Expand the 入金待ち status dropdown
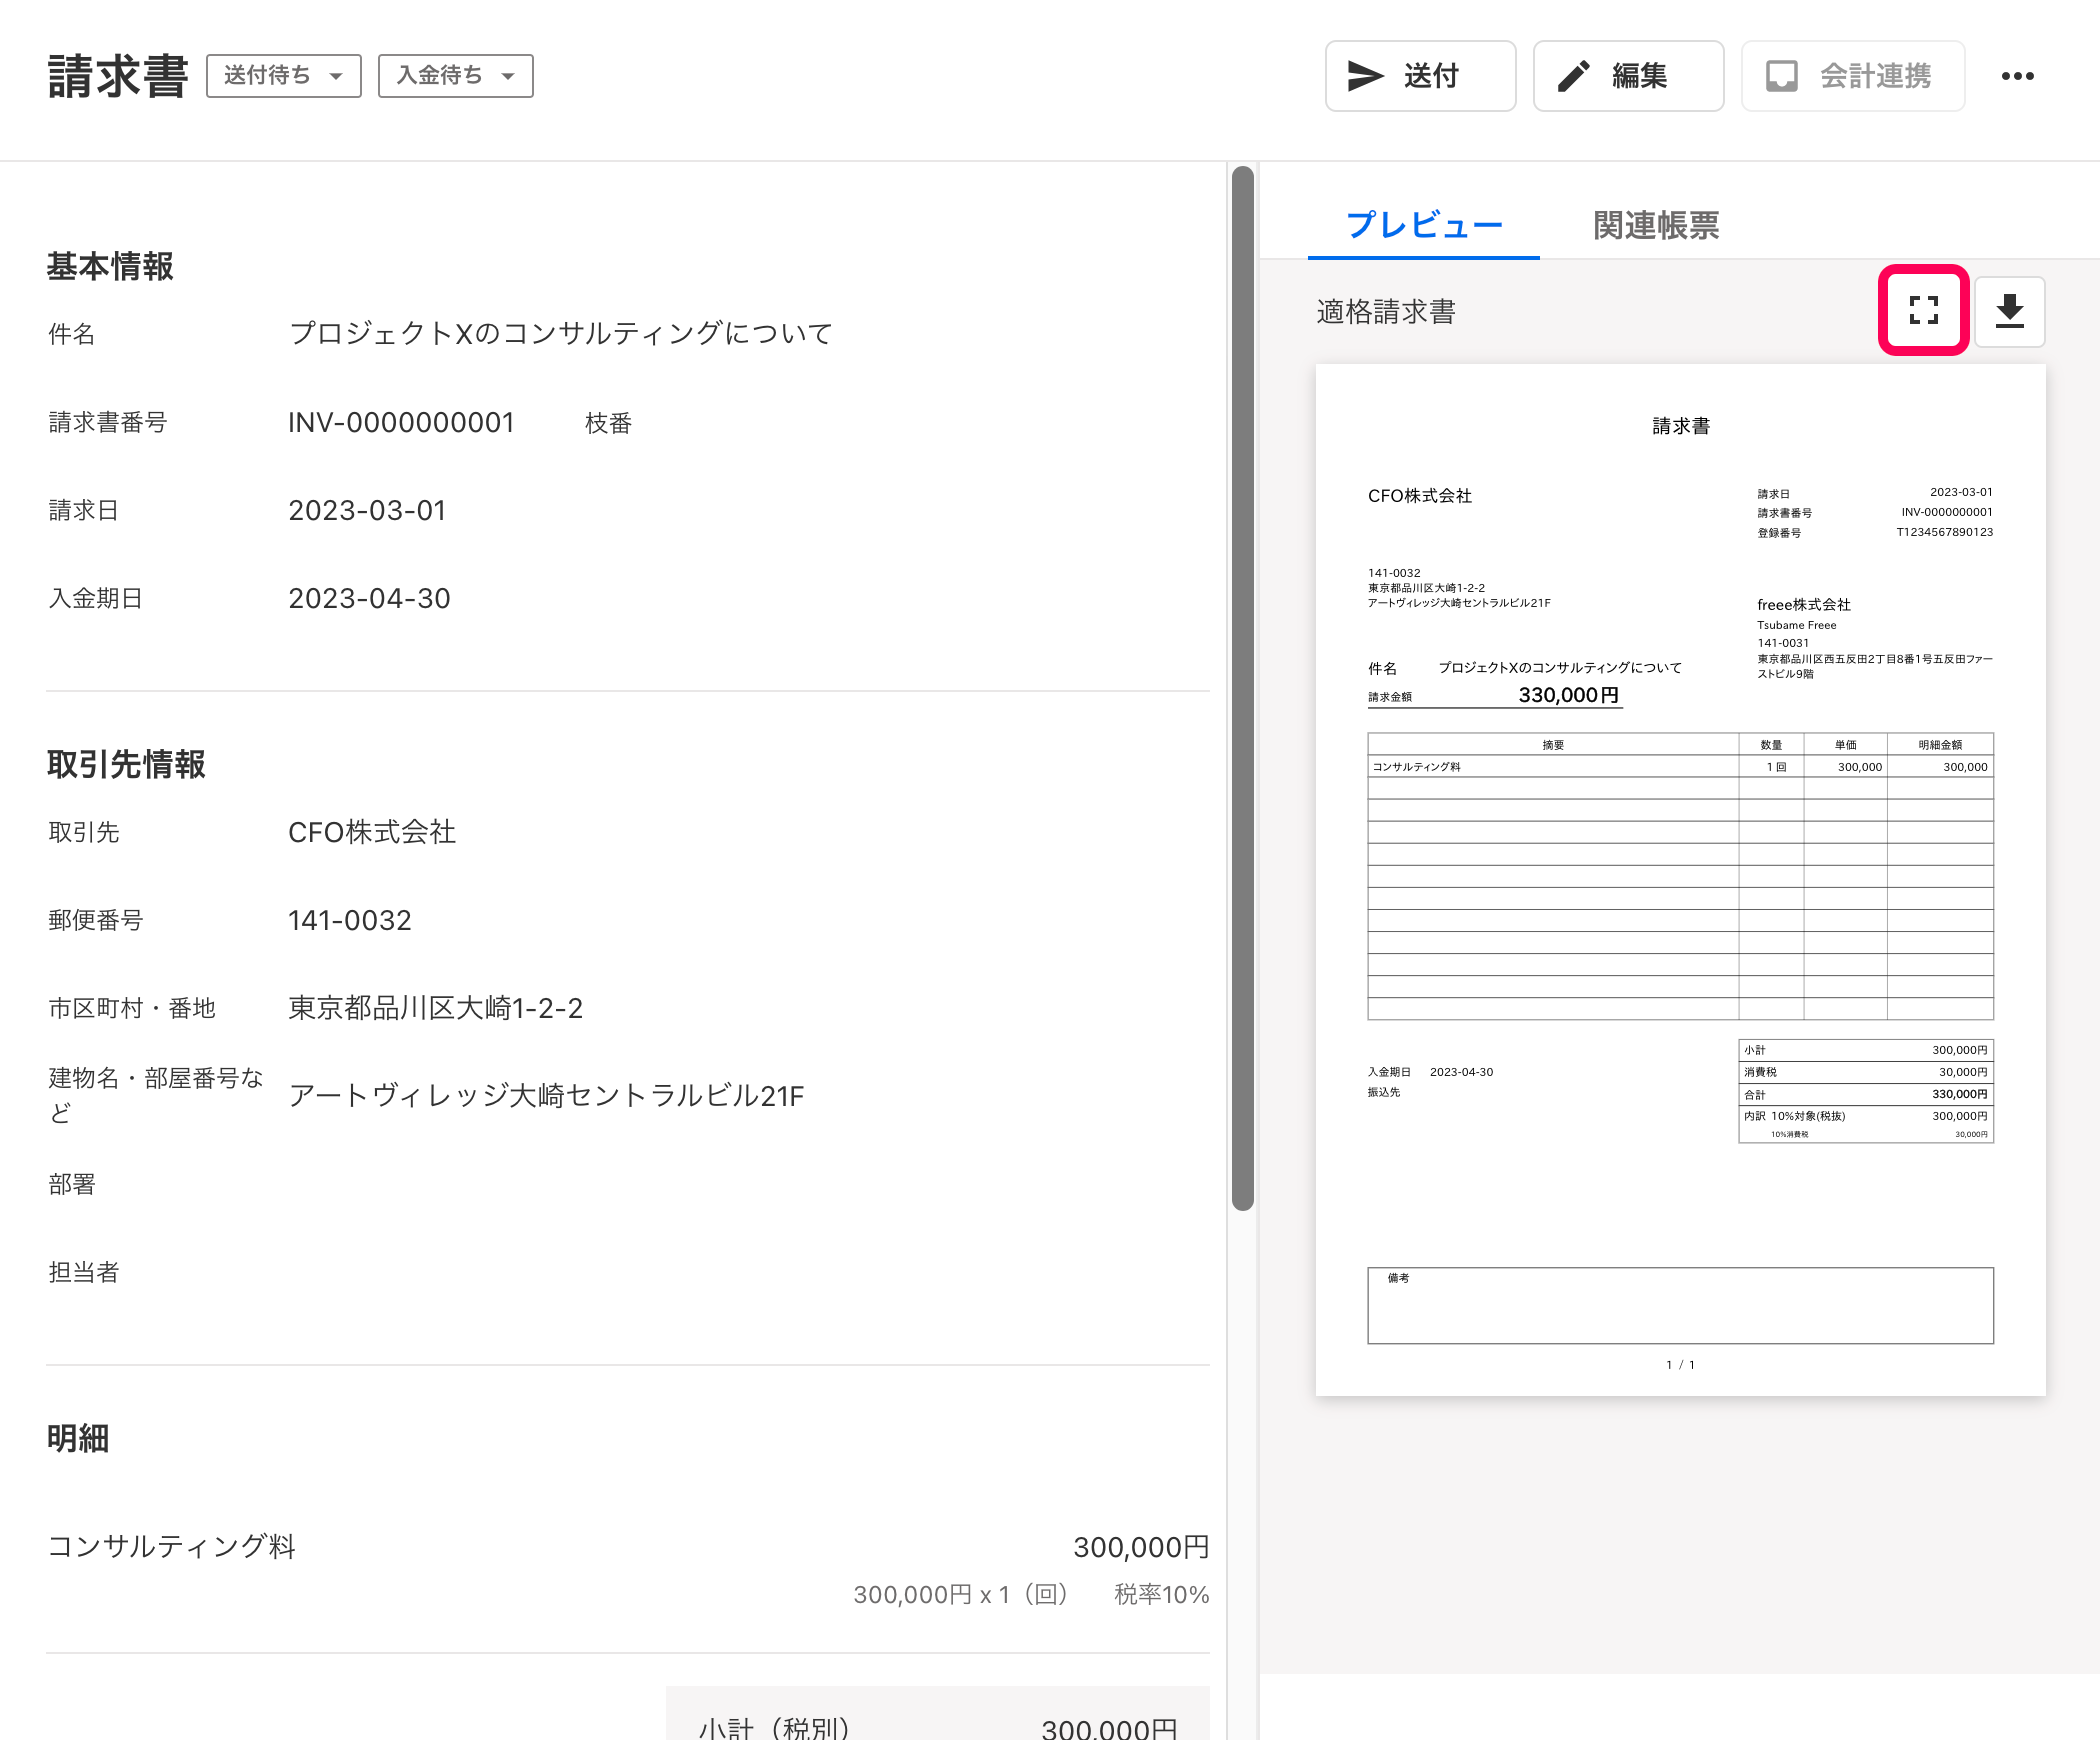2100x1740 pixels. [x=455, y=76]
